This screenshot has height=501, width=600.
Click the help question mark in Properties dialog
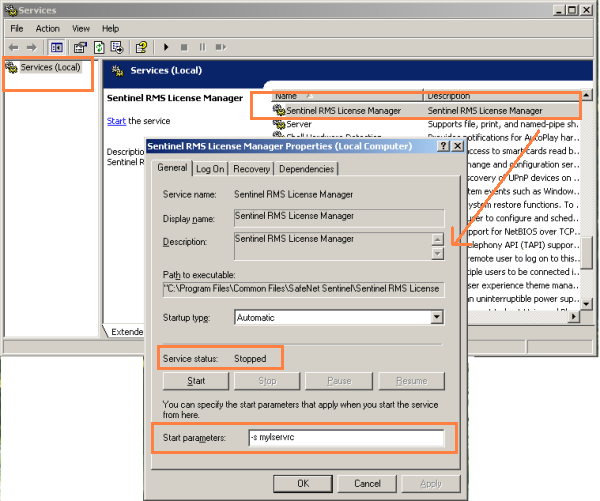click(443, 146)
